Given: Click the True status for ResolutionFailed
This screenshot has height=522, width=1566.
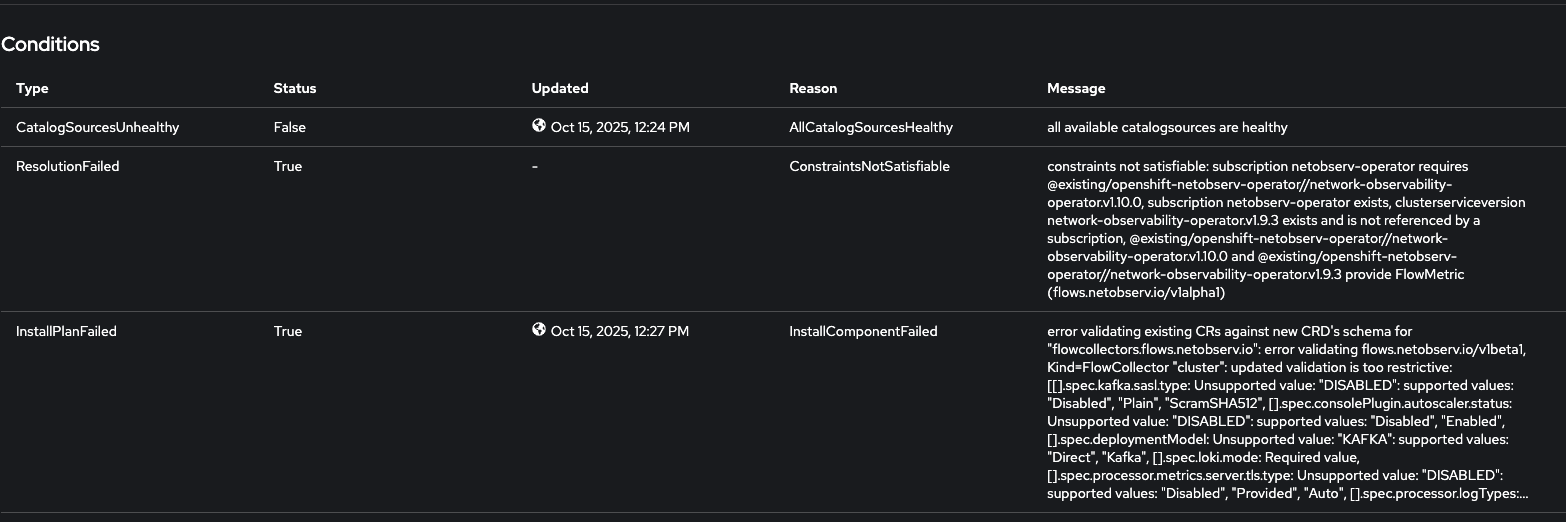Looking at the screenshot, I should pos(287,166).
